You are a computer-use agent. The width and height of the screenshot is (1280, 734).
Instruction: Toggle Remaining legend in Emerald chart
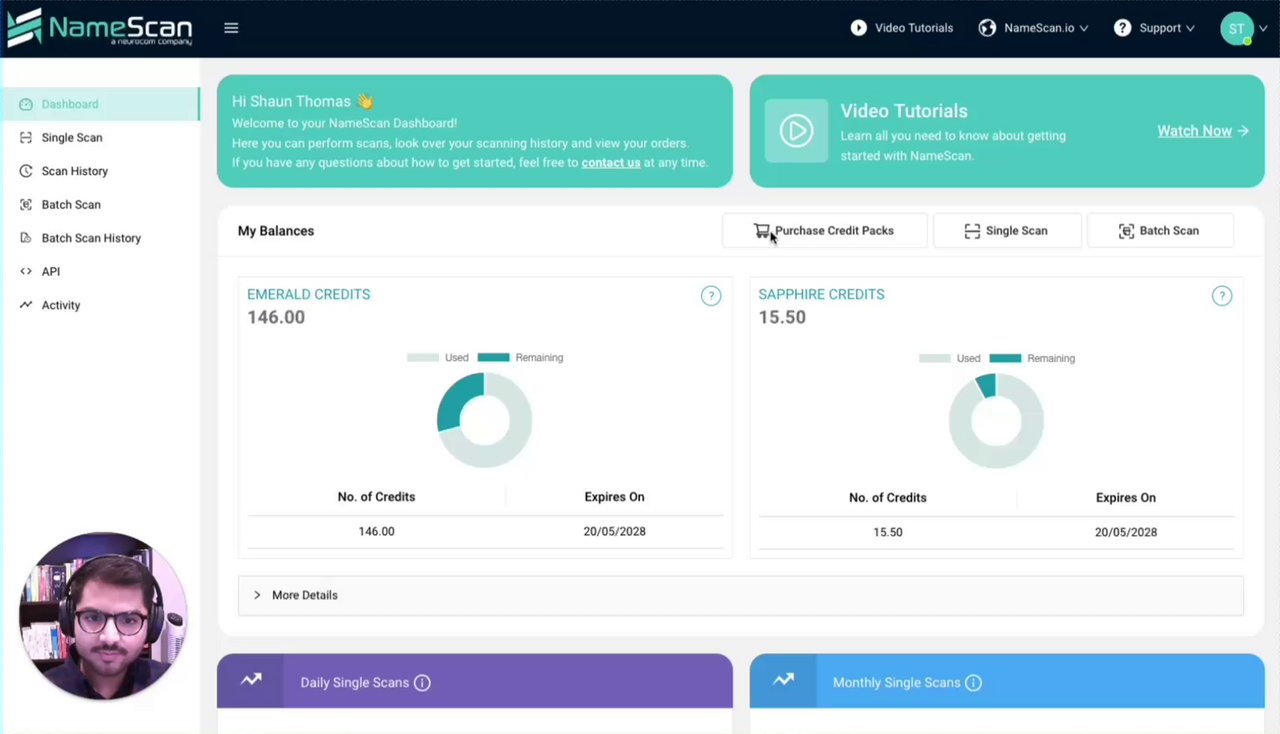coord(520,357)
